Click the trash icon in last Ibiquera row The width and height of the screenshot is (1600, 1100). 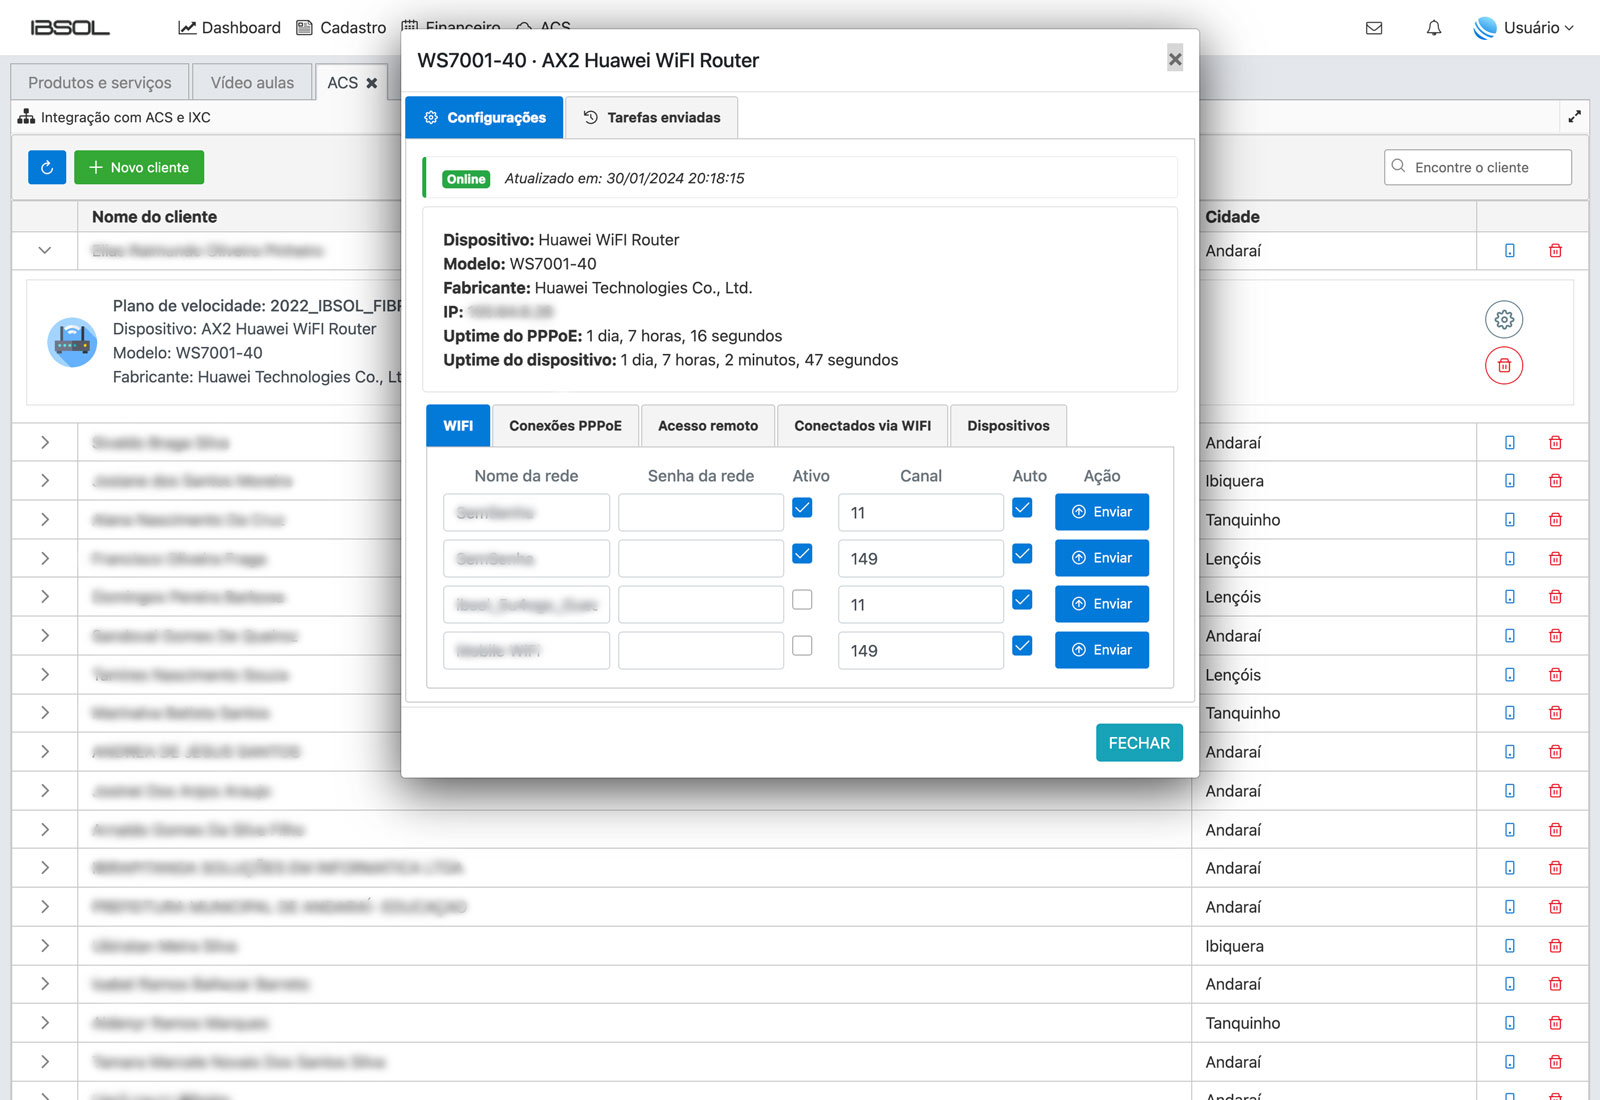click(1555, 946)
